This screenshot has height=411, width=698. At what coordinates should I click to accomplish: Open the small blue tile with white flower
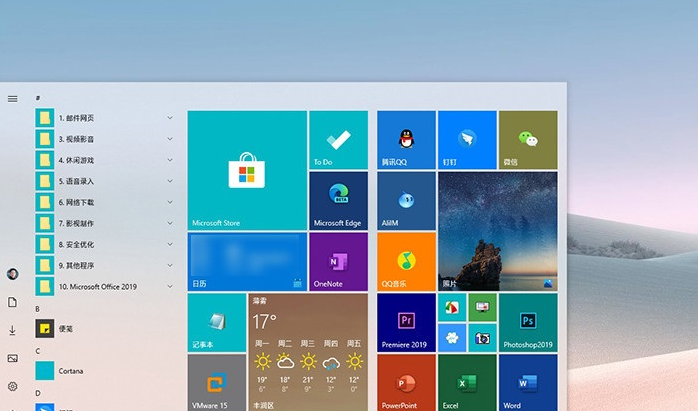point(452,338)
